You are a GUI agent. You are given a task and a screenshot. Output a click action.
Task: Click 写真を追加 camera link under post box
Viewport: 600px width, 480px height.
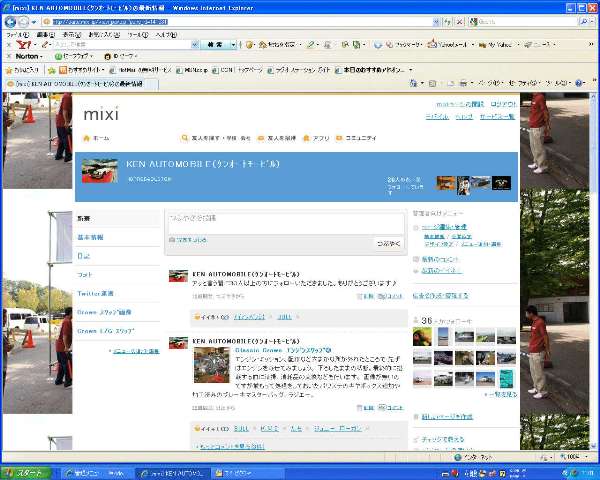[188, 240]
